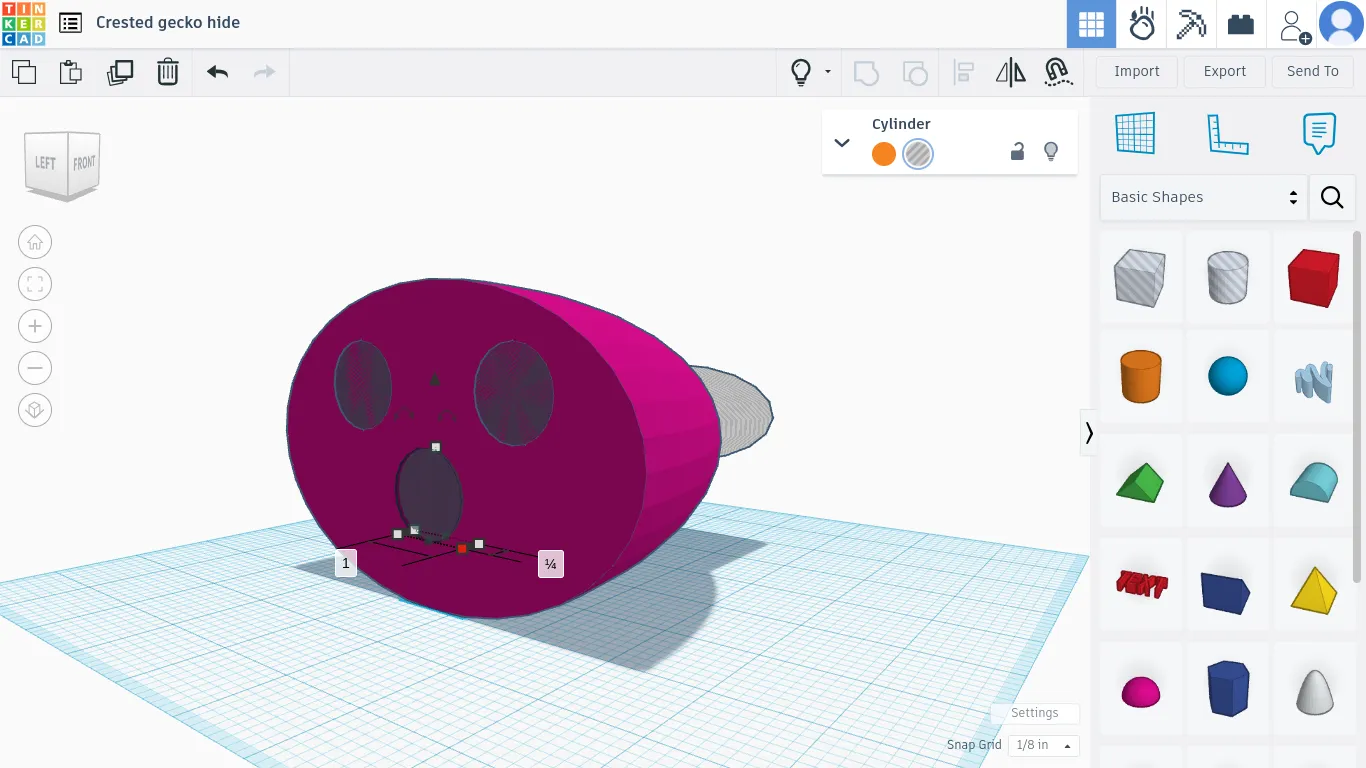Select the Hole option for Cylinder
1366x768 pixels.
[x=917, y=154]
